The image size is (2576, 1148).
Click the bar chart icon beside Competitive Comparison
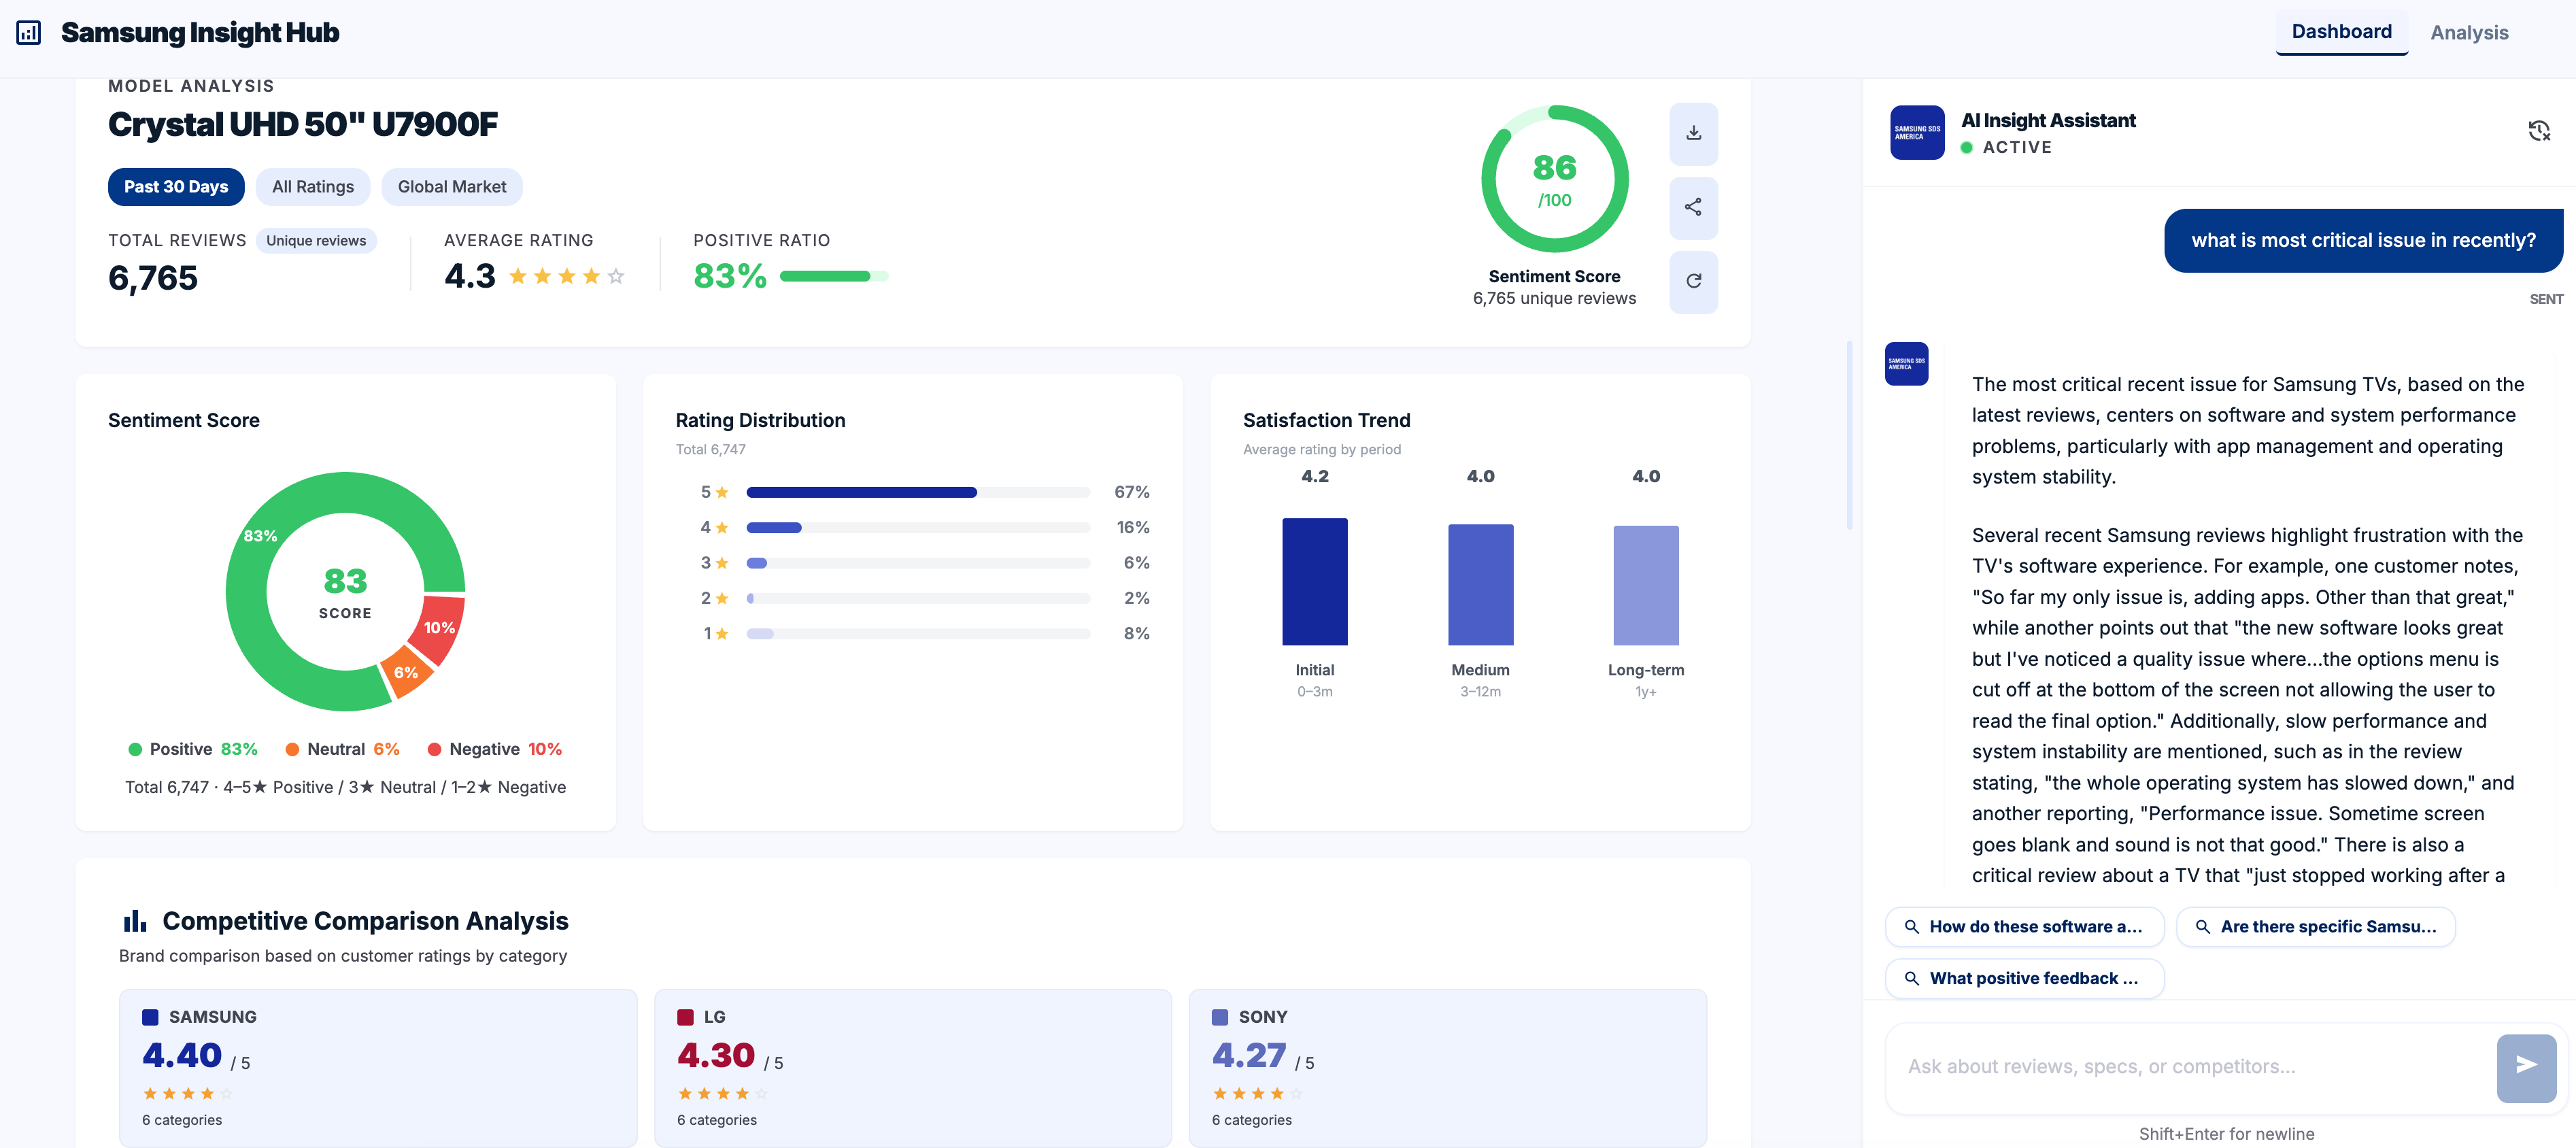134,920
